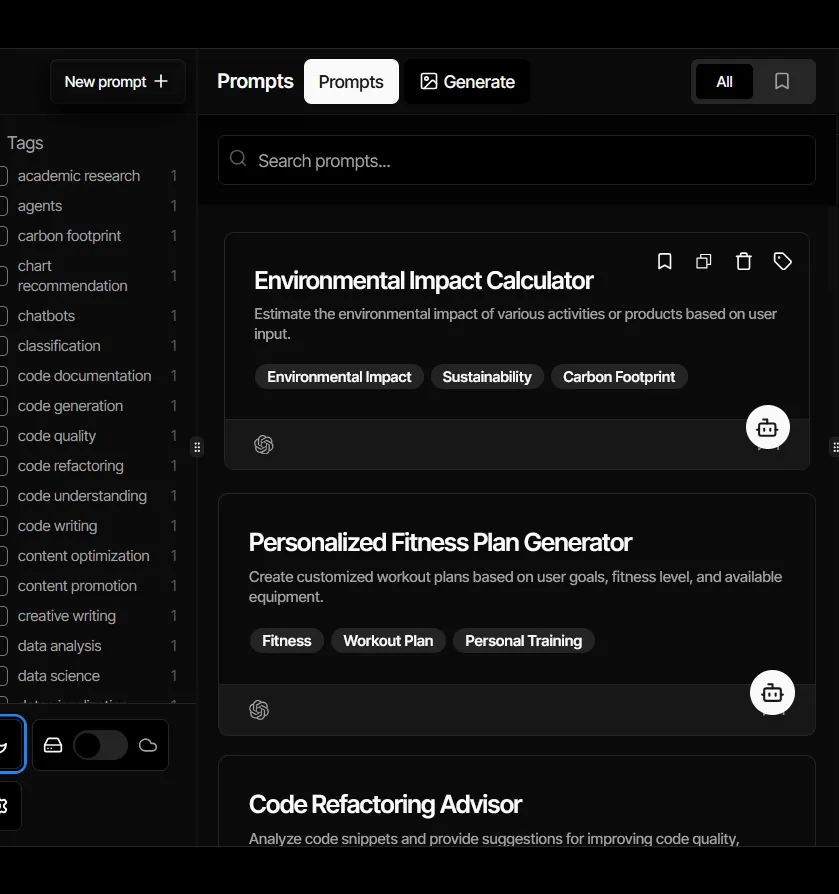Click OpenAI logo on Environmental Impact card

(263, 444)
